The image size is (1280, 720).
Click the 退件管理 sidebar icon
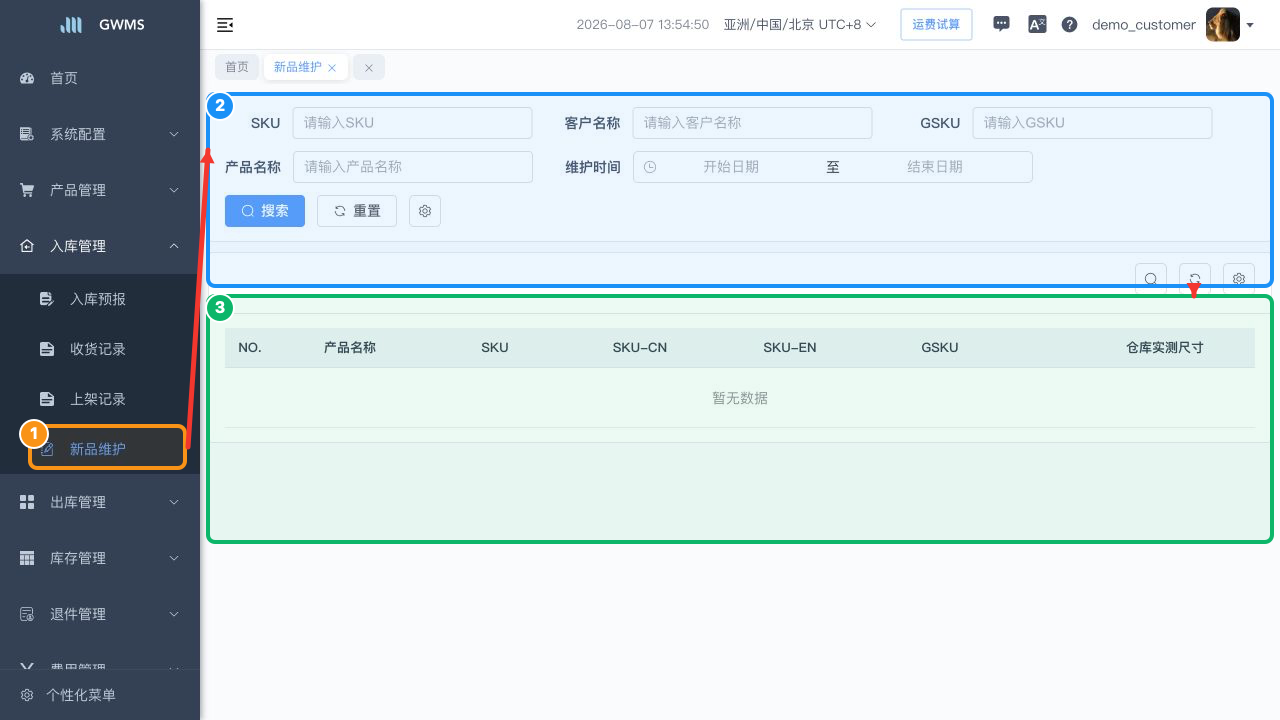[27, 614]
